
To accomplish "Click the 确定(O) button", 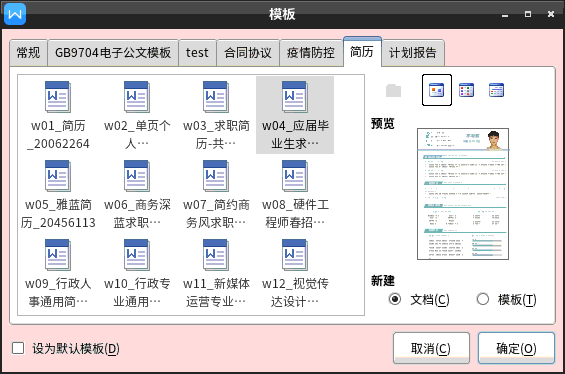I will pyautogui.click(x=516, y=348).
